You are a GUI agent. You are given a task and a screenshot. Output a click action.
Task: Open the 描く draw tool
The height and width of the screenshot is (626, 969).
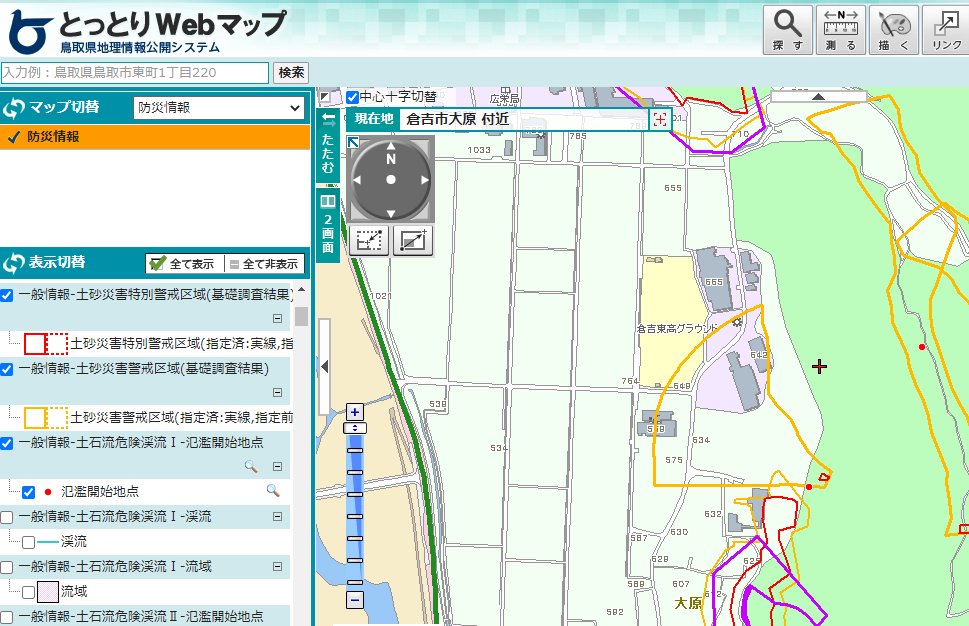click(894, 30)
